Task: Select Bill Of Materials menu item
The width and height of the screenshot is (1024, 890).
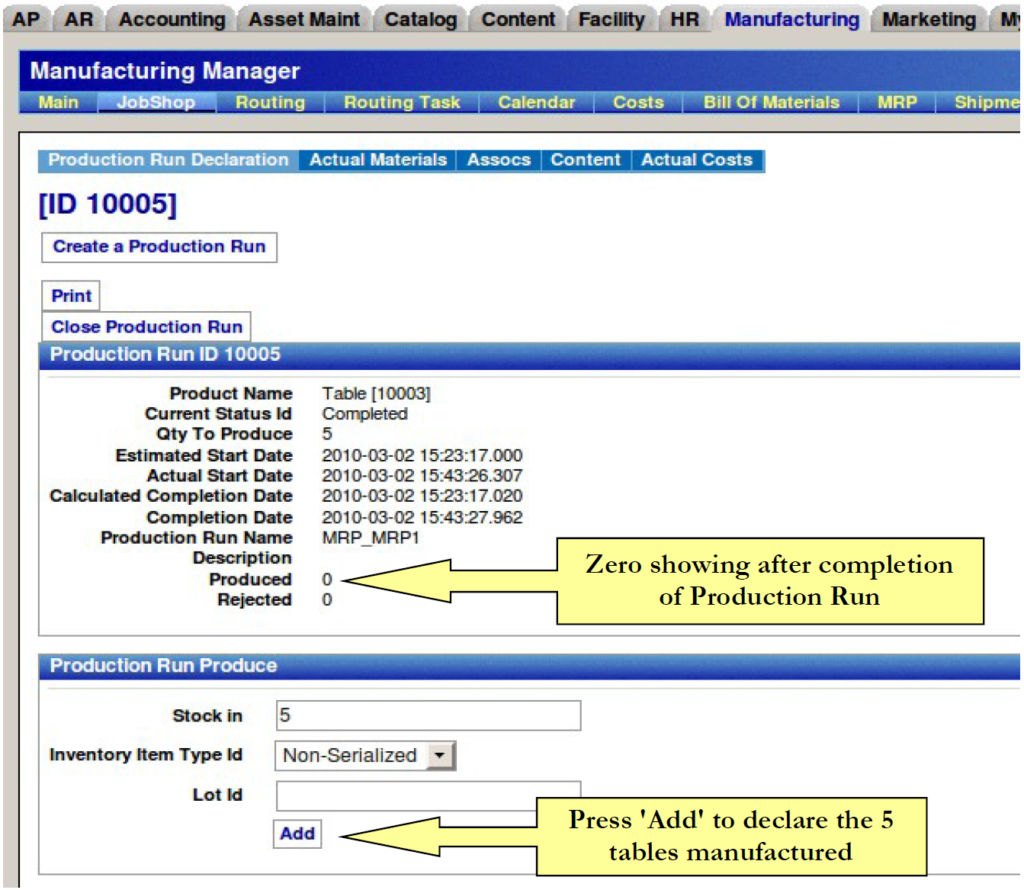Action: (x=771, y=102)
